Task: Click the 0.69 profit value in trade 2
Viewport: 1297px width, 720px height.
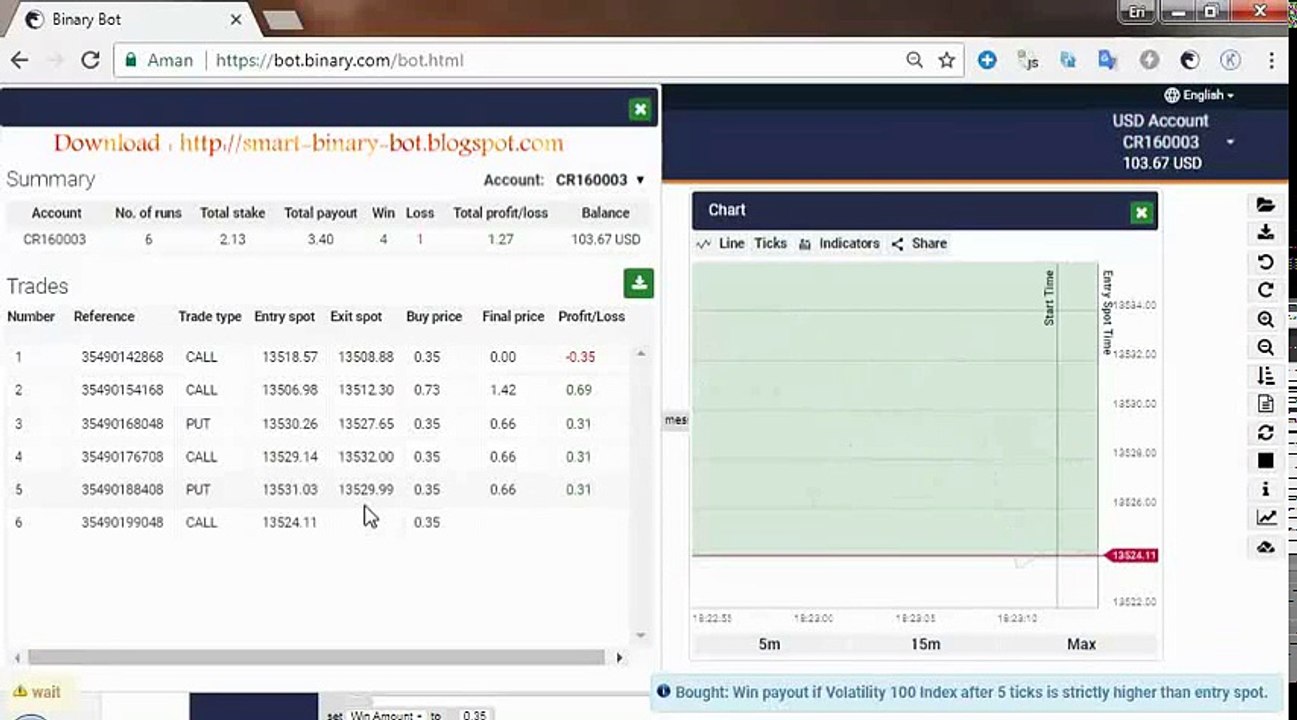Action: tap(579, 390)
